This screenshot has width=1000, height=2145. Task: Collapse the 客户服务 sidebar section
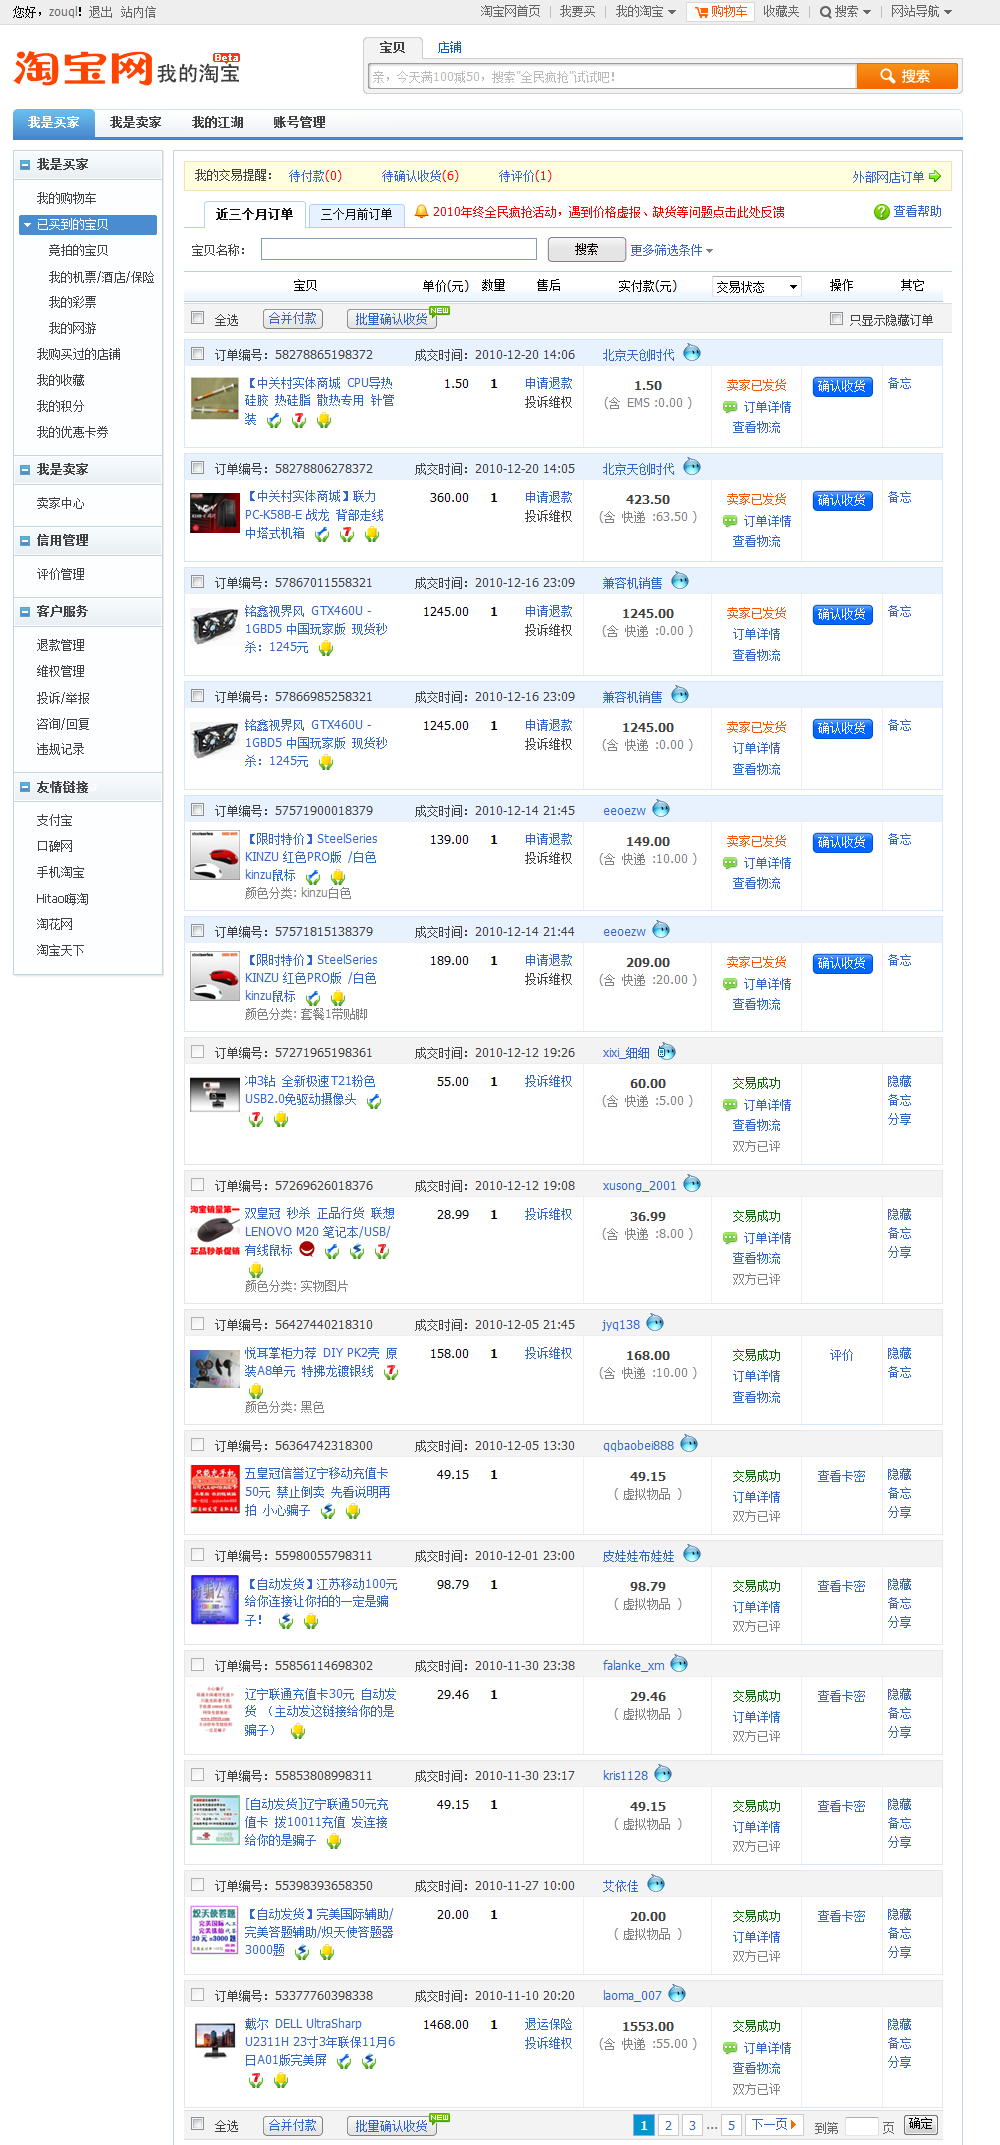(x=24, y=612)
